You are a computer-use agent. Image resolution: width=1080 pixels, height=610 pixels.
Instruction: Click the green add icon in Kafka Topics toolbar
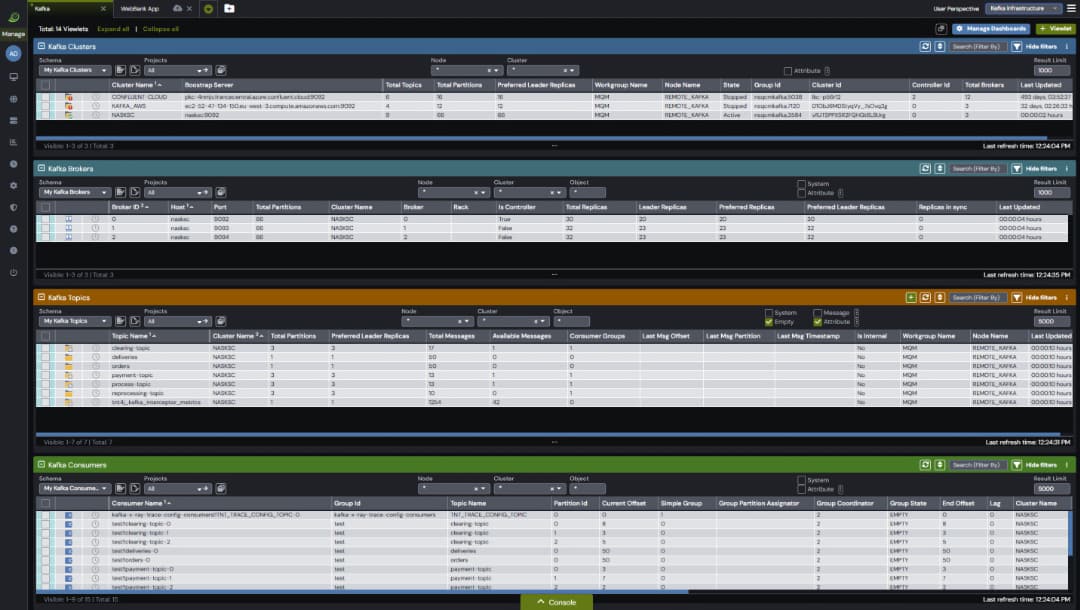(911, 297)
